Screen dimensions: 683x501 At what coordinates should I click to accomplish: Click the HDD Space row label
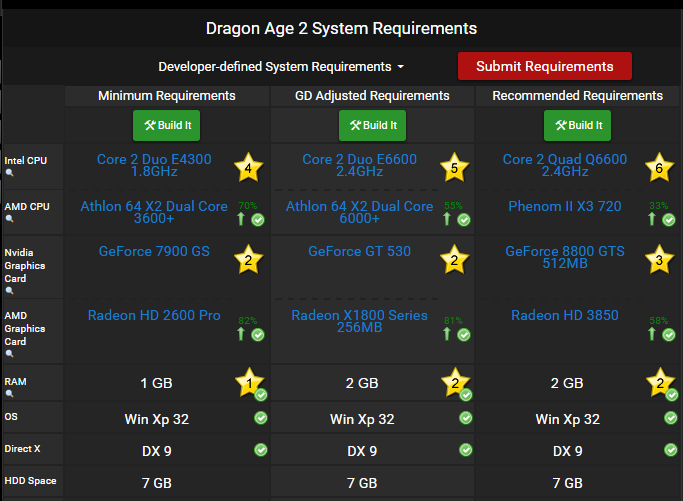pyautogui.click(x=30, y=481)
